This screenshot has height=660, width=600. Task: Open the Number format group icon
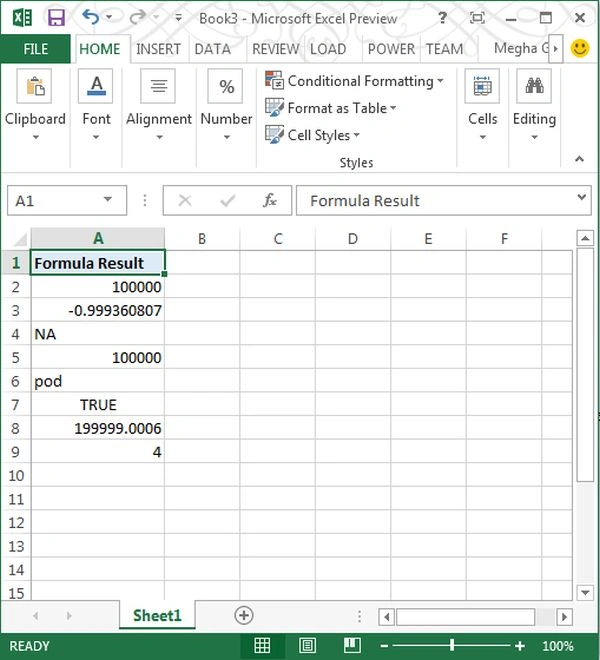click(x=226, y=86)
